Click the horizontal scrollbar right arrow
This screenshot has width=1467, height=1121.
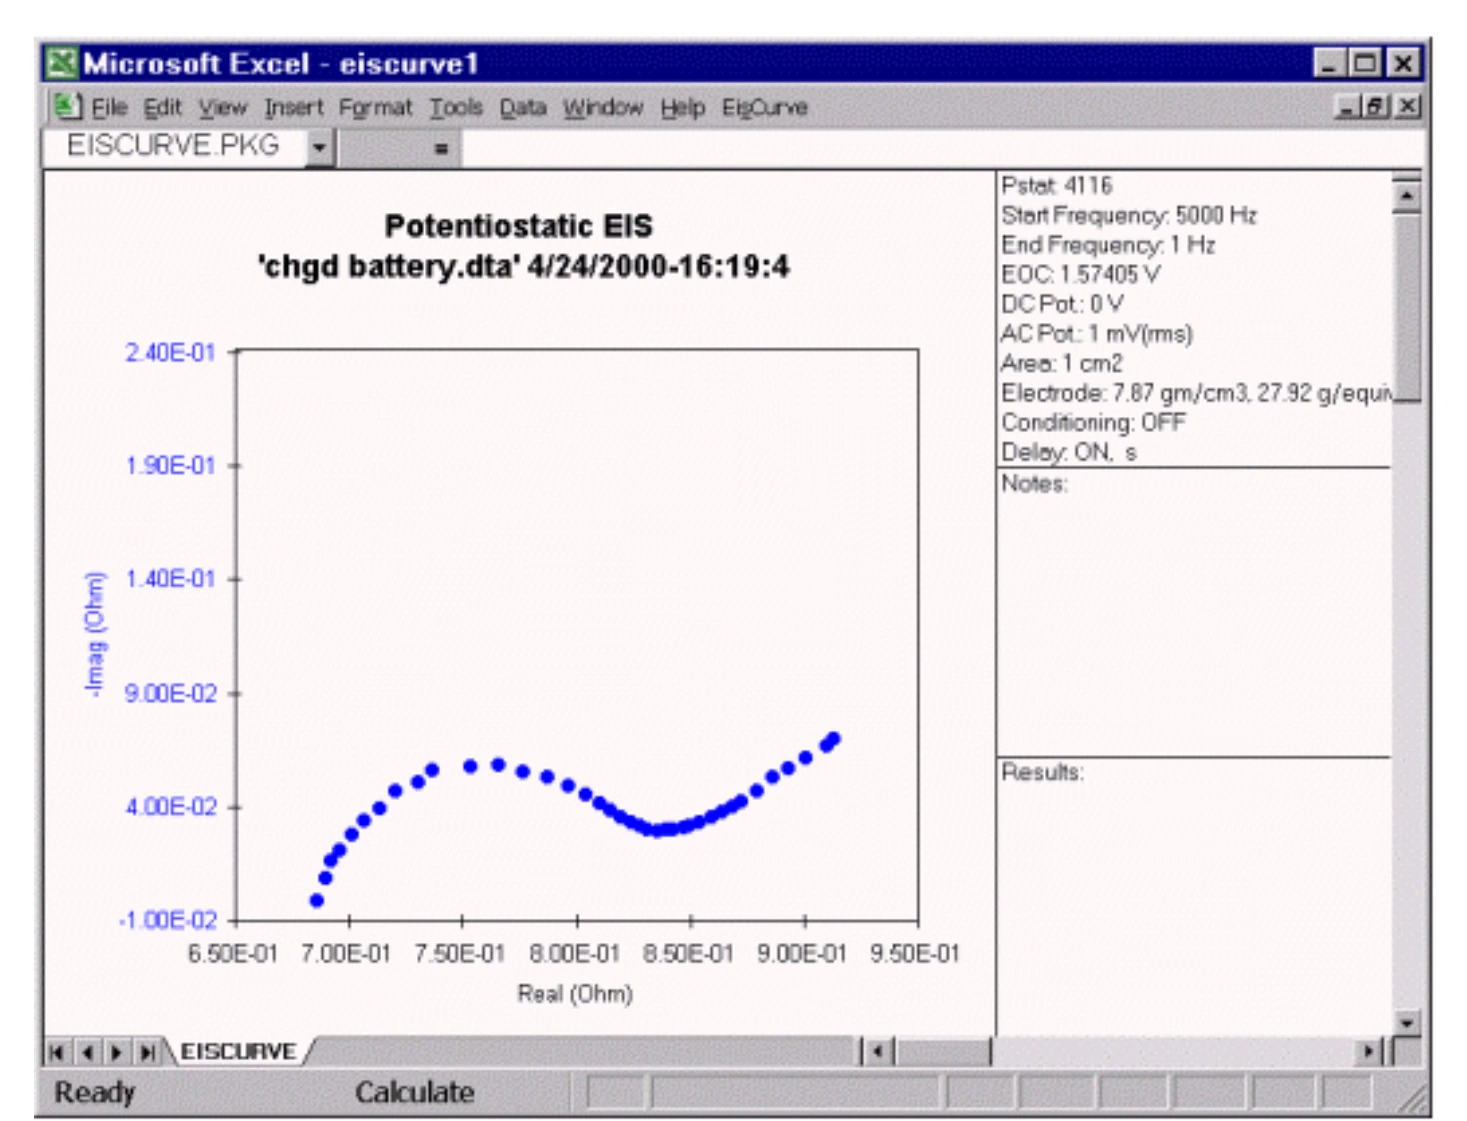[x=1369, y=1052]
